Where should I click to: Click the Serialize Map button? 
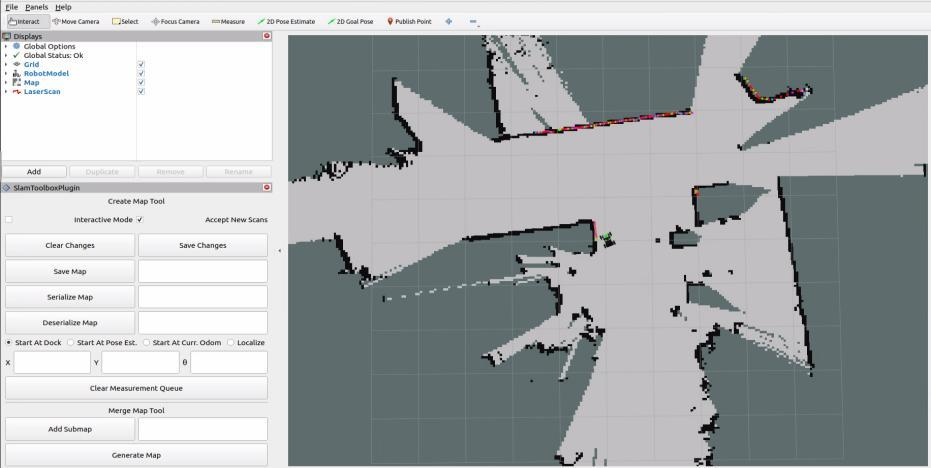click(70, 297)
